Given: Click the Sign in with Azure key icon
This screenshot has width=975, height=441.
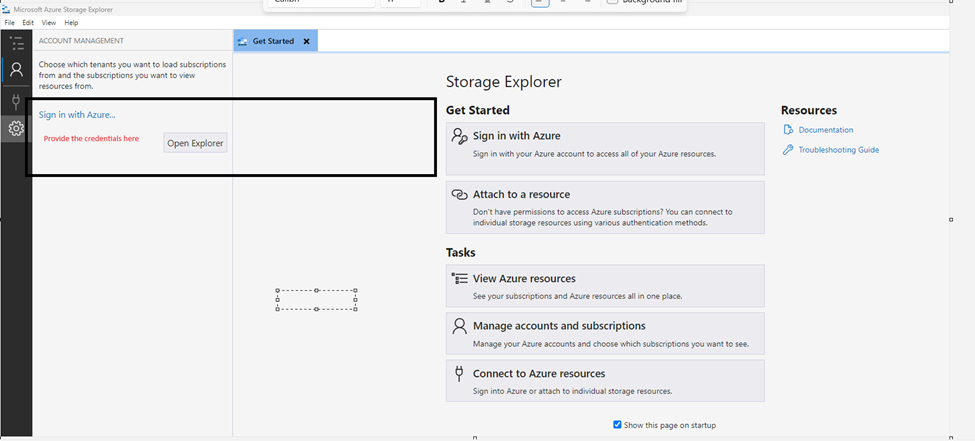Looking at the screenshot, I should click(460, 136).
